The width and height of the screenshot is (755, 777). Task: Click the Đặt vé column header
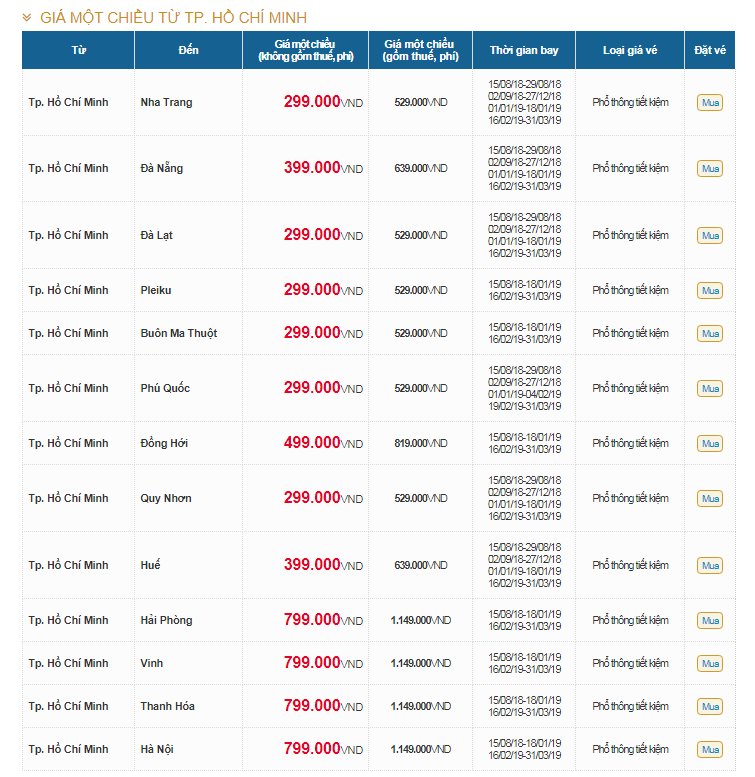point(710,50)
